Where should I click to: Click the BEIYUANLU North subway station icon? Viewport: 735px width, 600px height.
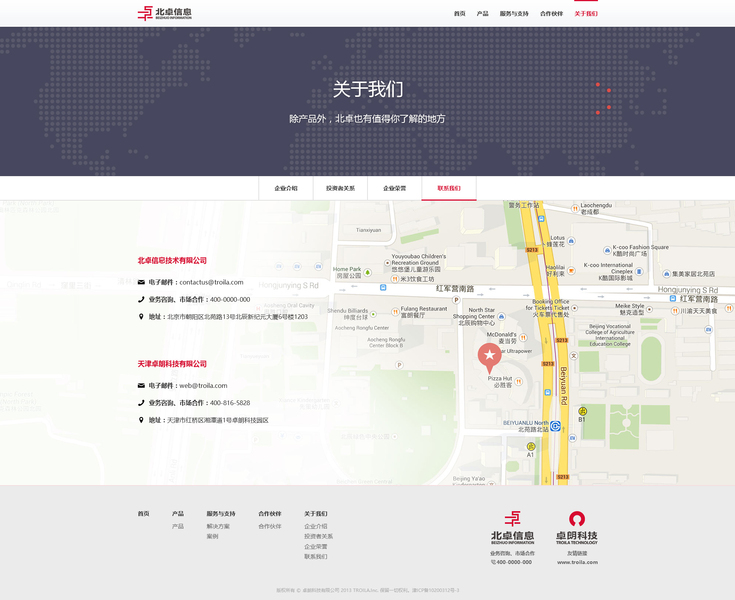pyautogui.click(x=555, y=426)
